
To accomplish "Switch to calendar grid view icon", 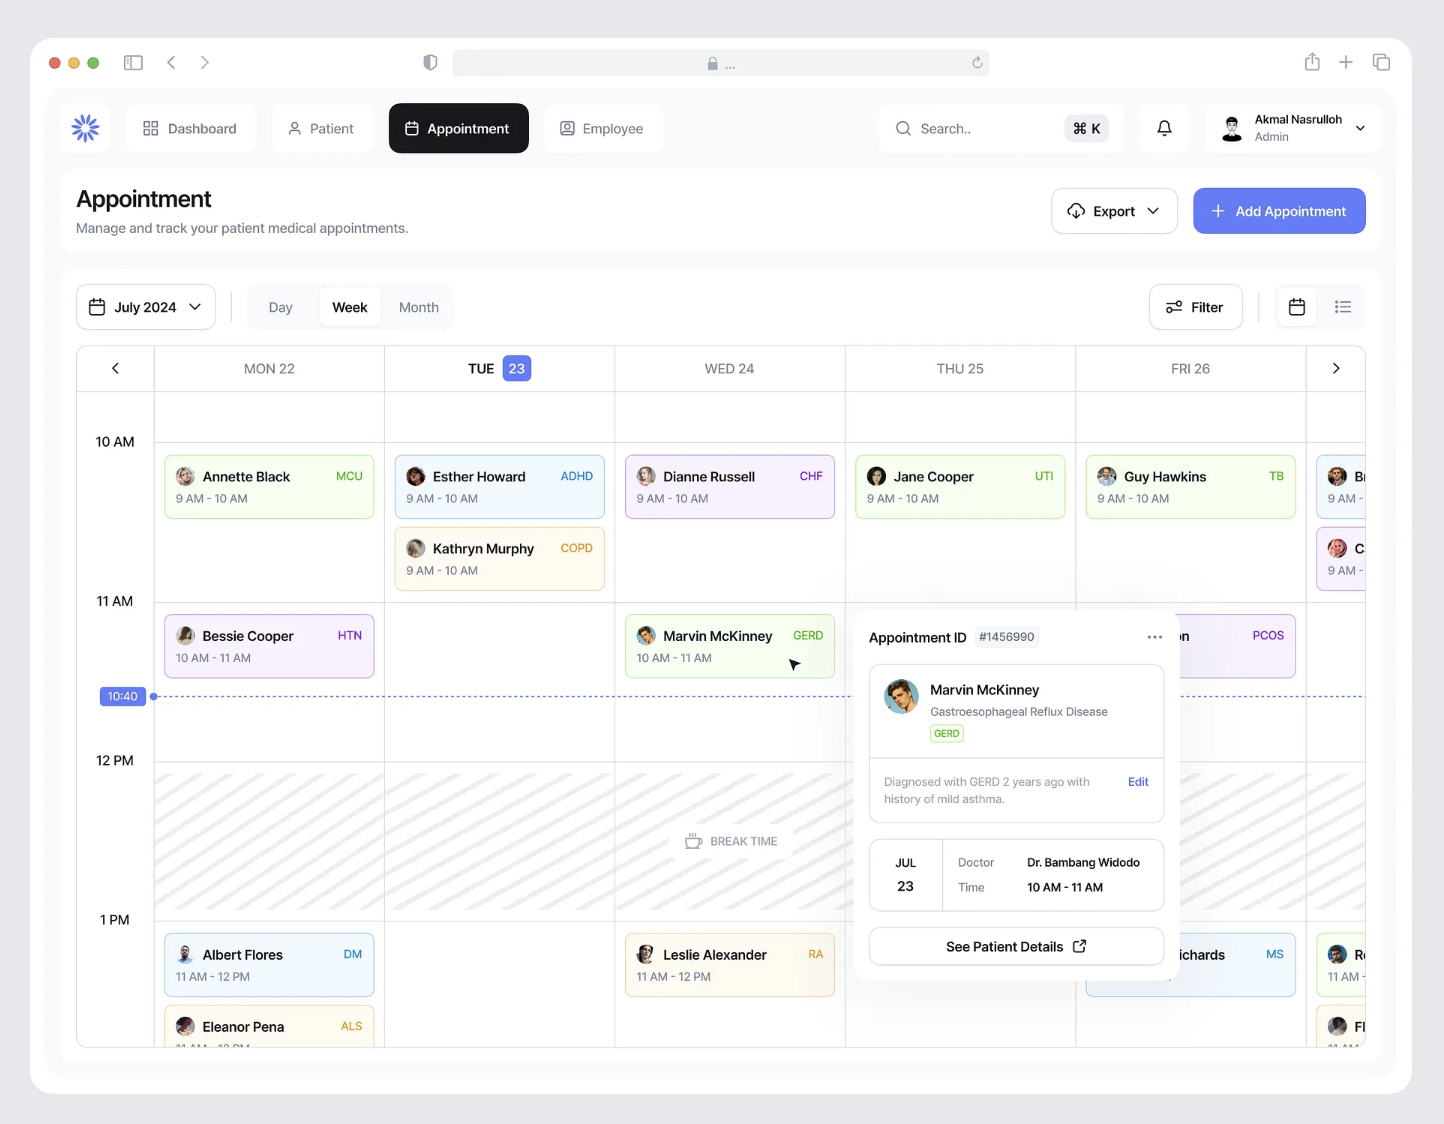I will click(1296, 307).
